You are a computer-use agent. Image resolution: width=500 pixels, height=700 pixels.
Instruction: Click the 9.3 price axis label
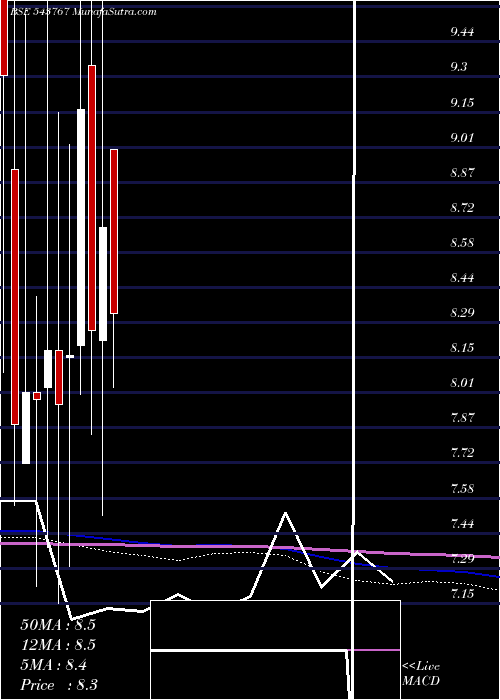(x=458, y=67)
